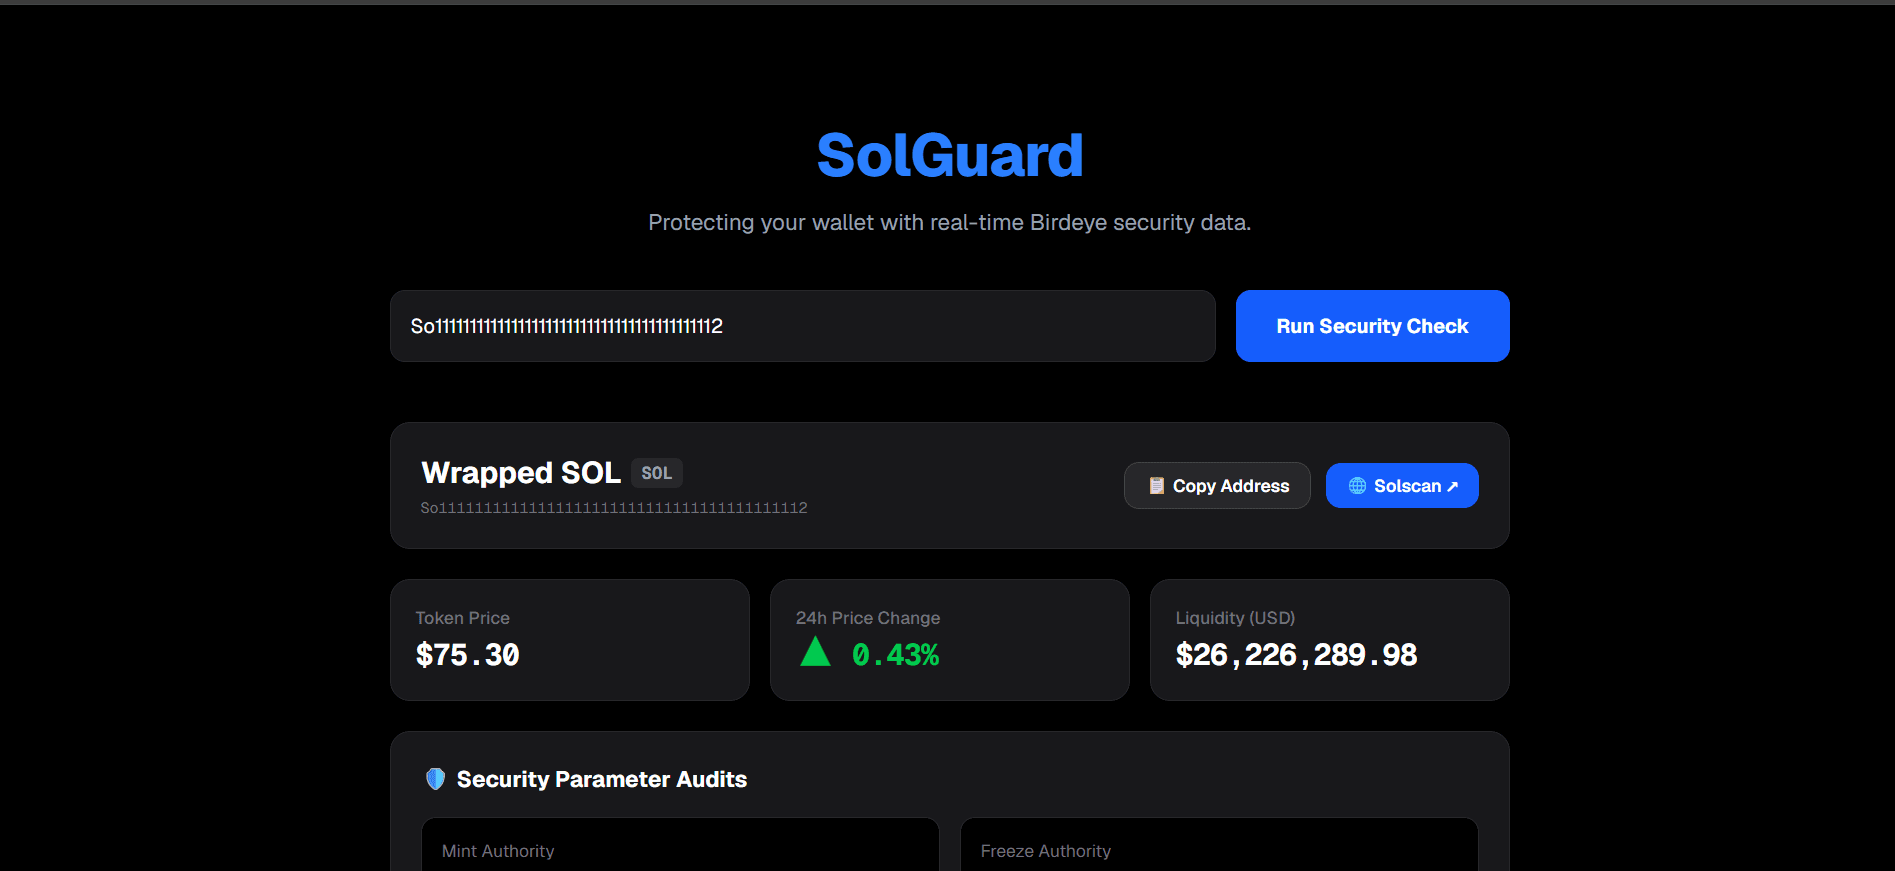Screen dimensions: 1895x871
Task: Focus the token address input field
Action: 803,326
